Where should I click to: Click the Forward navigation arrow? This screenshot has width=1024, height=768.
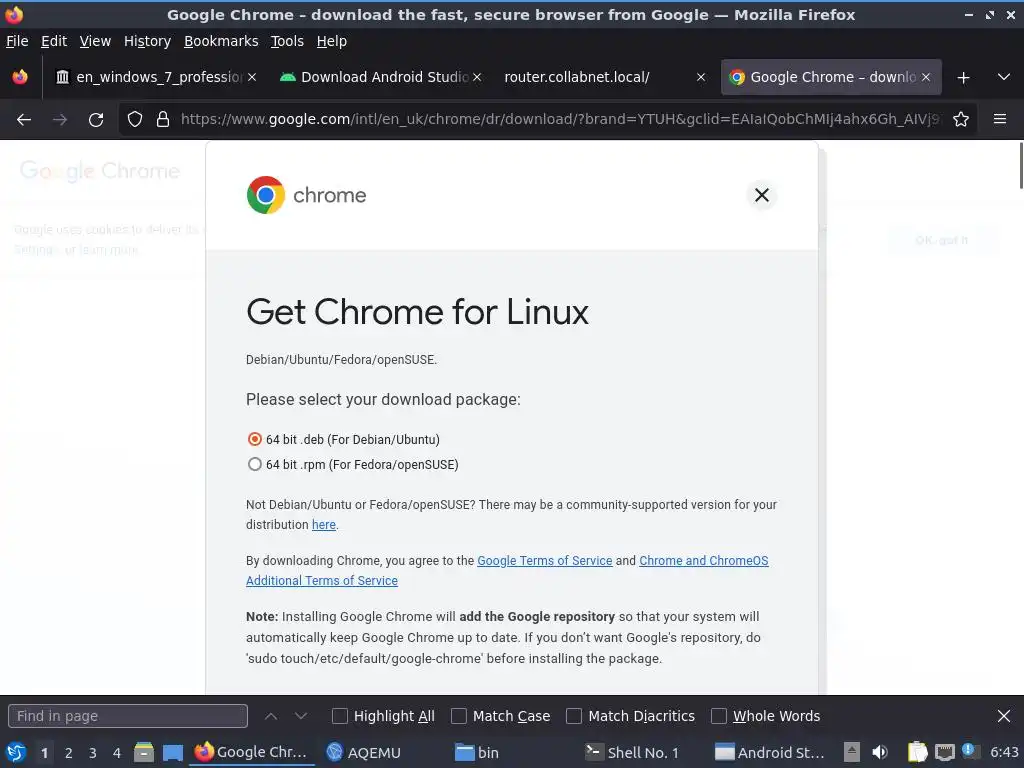(60, 120)
